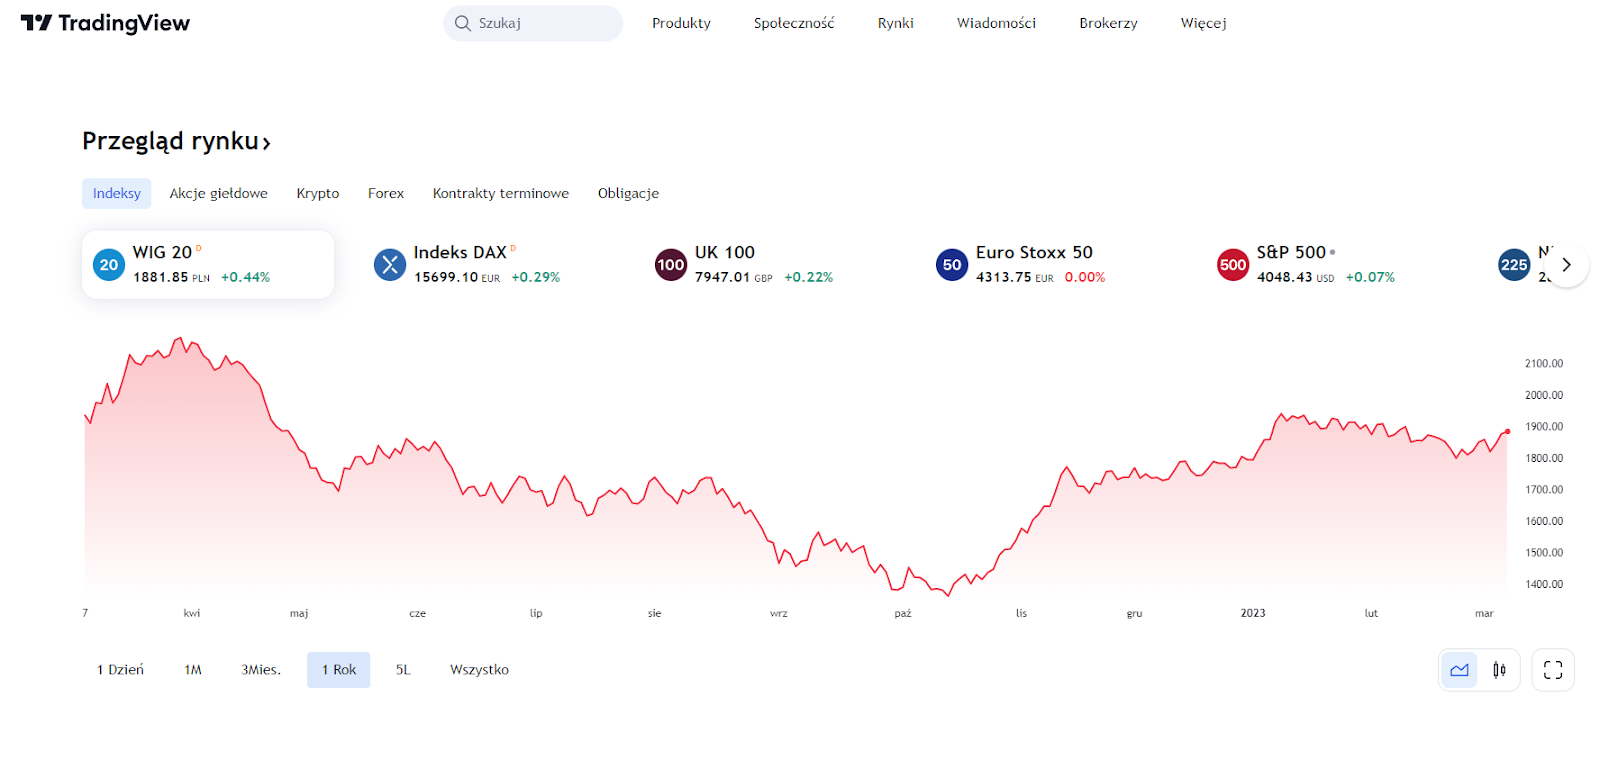Viewport: 1600px width, 769px height.
Task: Click the Indeks DAX name
Action: coord(460,253)
